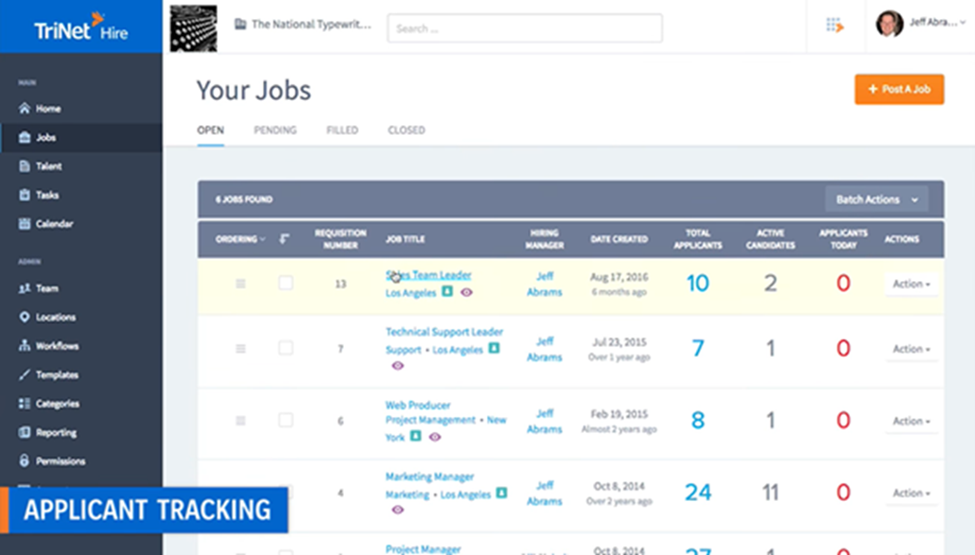Click green badge icon on Marketing Manager row
975x555 pixels.
click(x=501, y=493)
